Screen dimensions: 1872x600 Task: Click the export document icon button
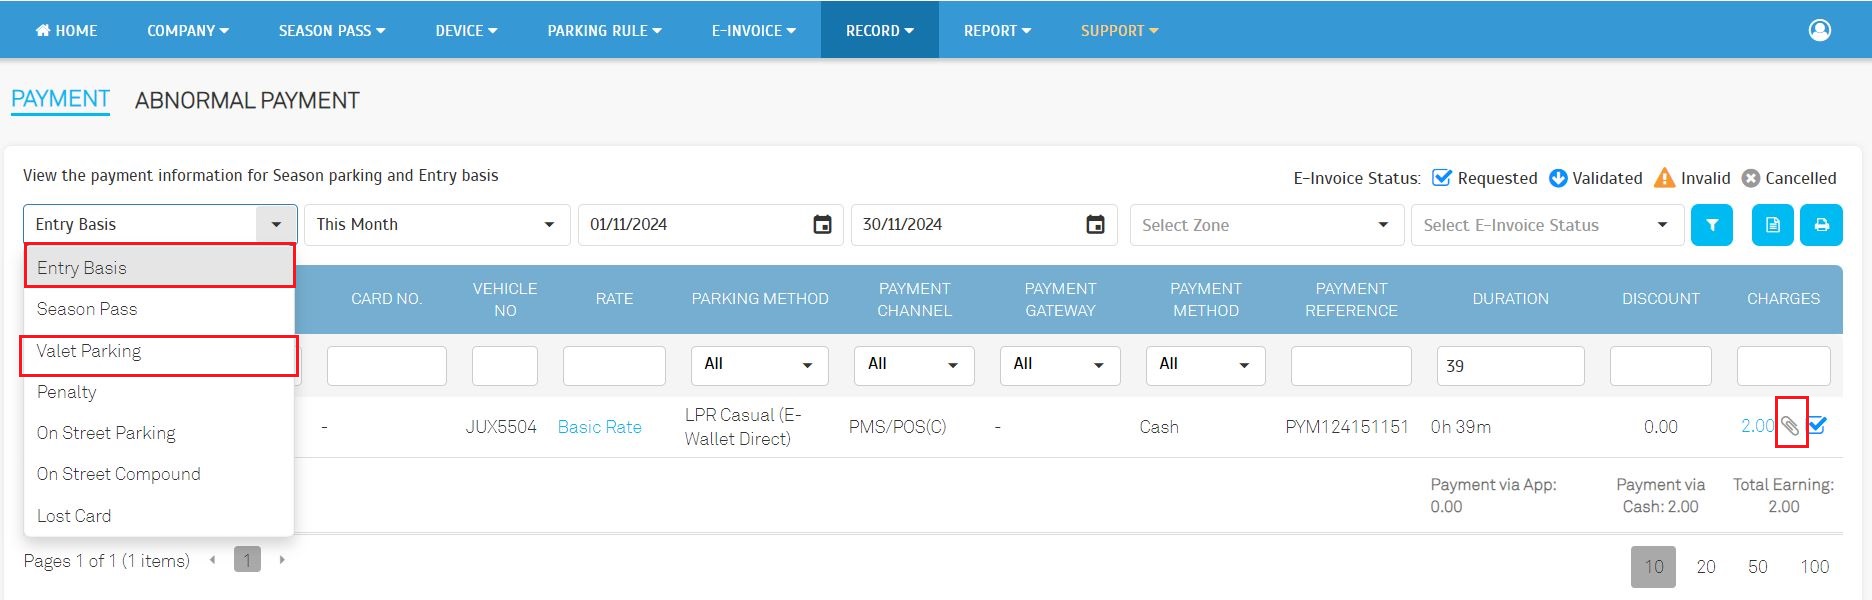[x=1772, y=225]
